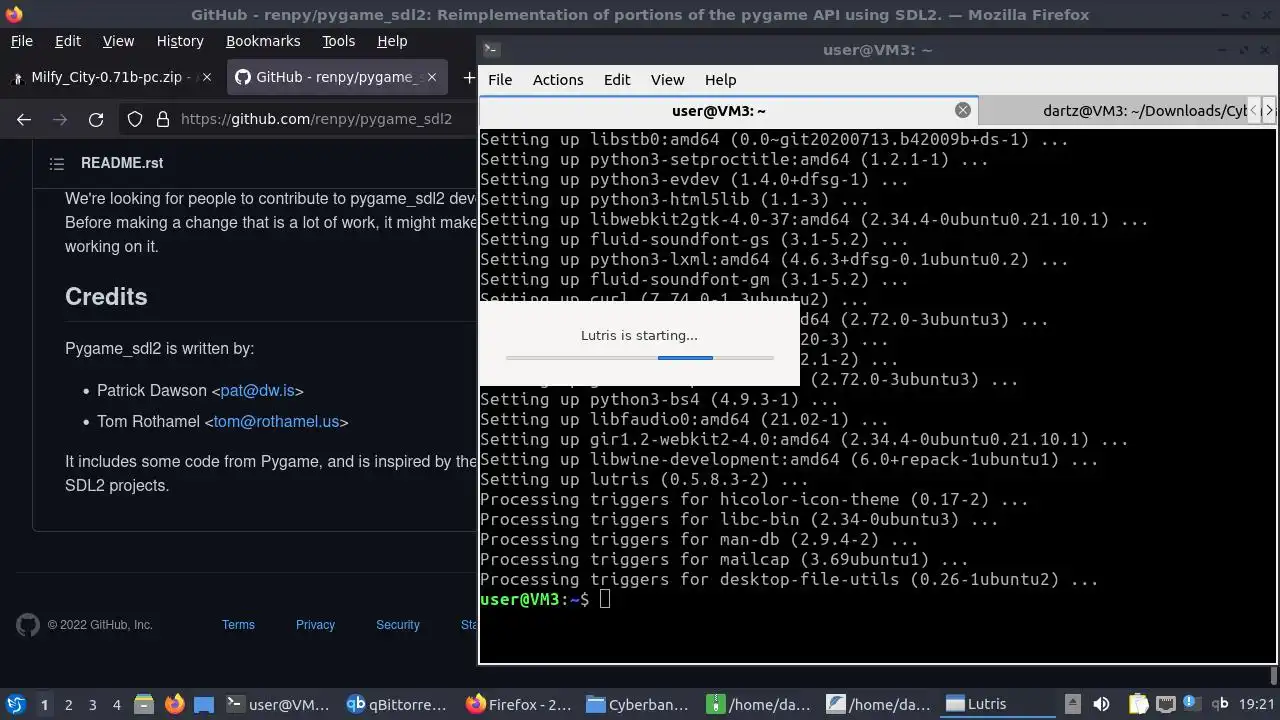Open the Terms footer link
The image size is (1280, 720).
238,625
